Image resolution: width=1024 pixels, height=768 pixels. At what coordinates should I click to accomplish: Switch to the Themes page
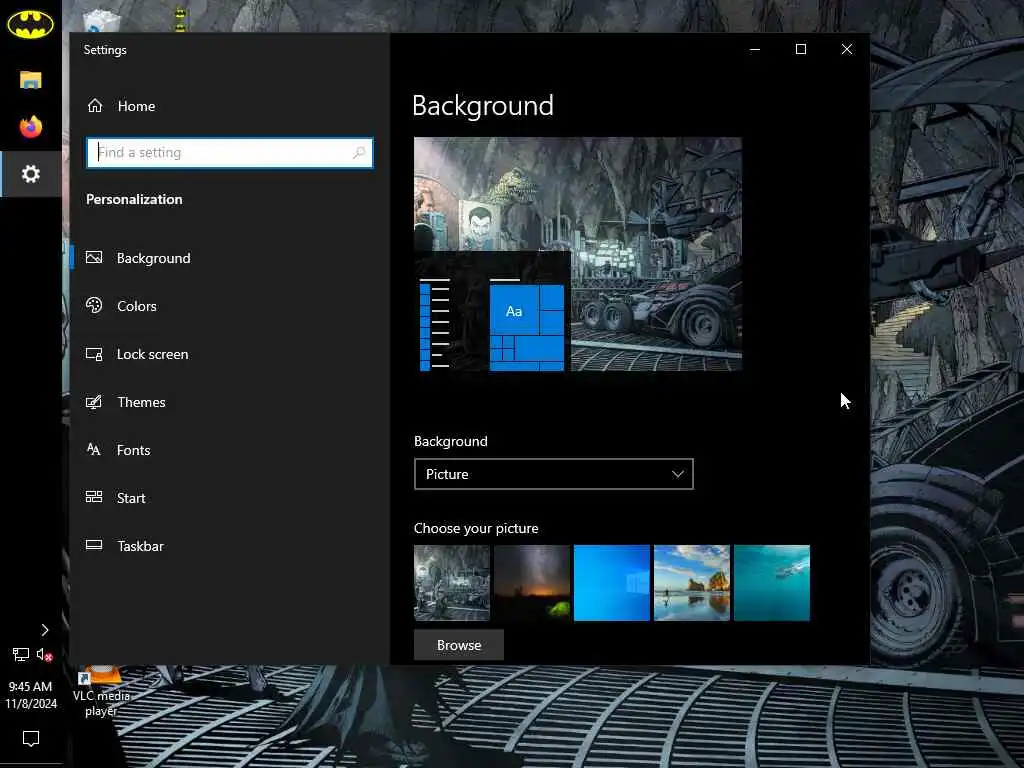pos(141,402)
